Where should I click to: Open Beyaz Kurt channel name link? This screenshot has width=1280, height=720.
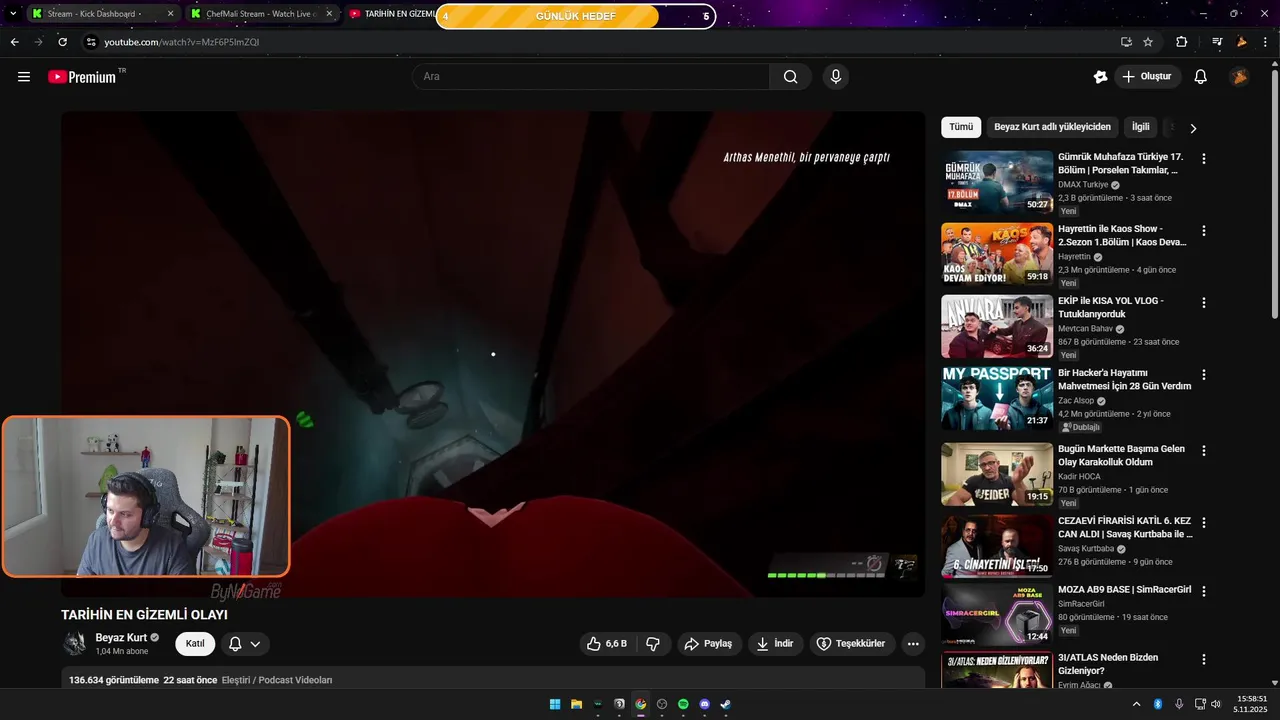point(121,637)
